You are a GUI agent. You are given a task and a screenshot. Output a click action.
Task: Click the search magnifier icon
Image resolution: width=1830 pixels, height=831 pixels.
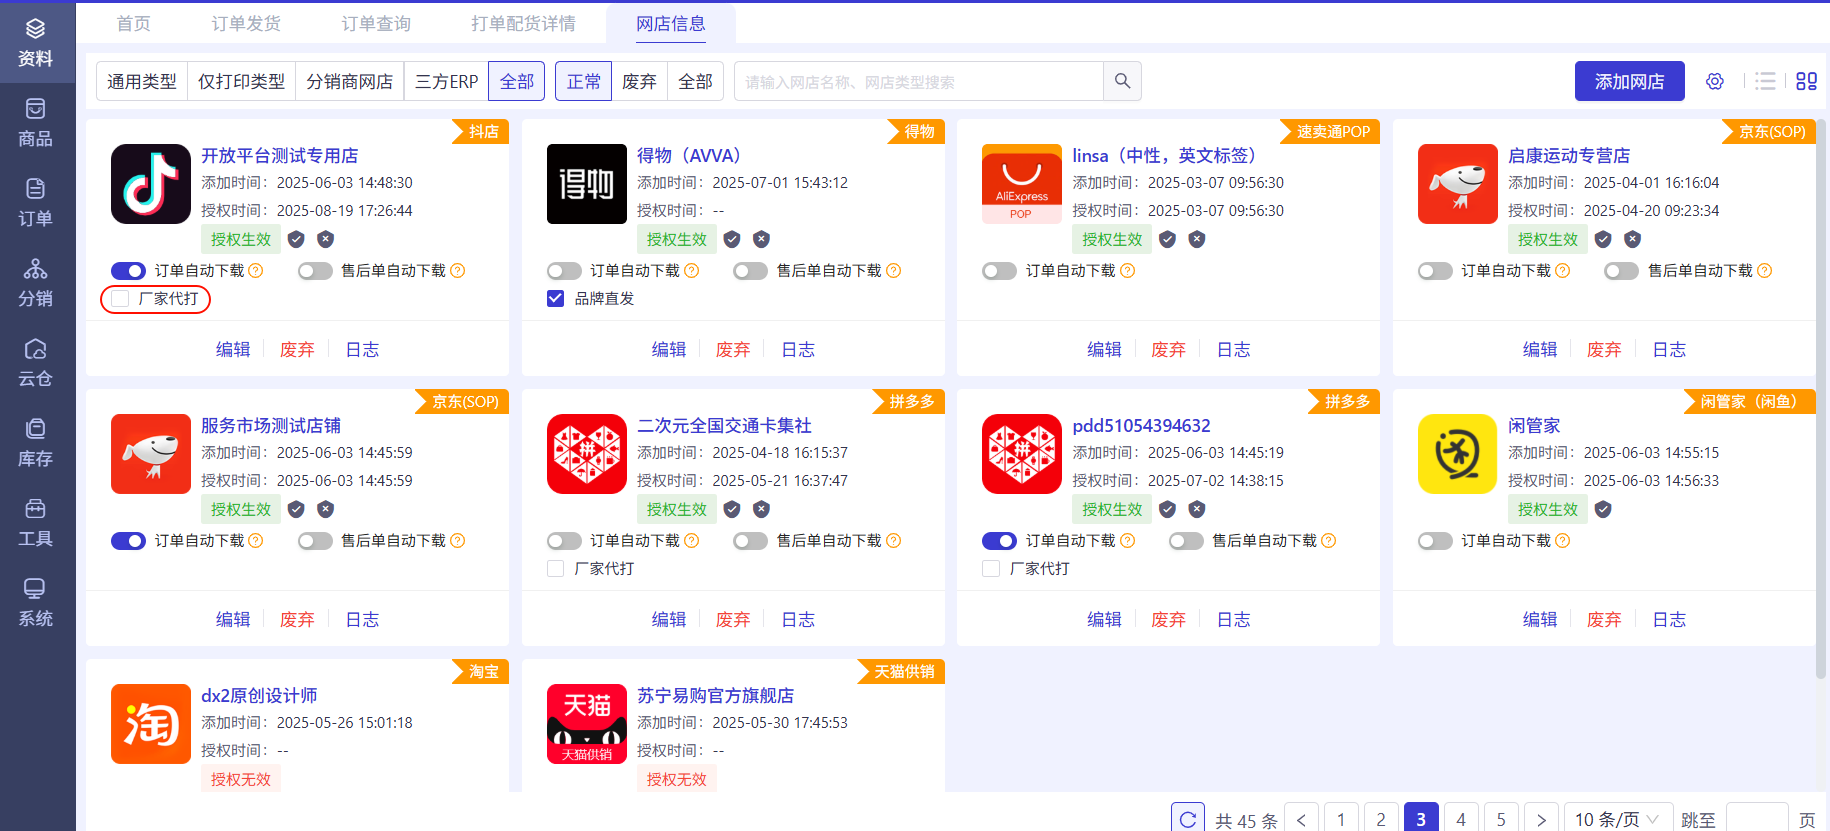click(x=1122, y=81)
